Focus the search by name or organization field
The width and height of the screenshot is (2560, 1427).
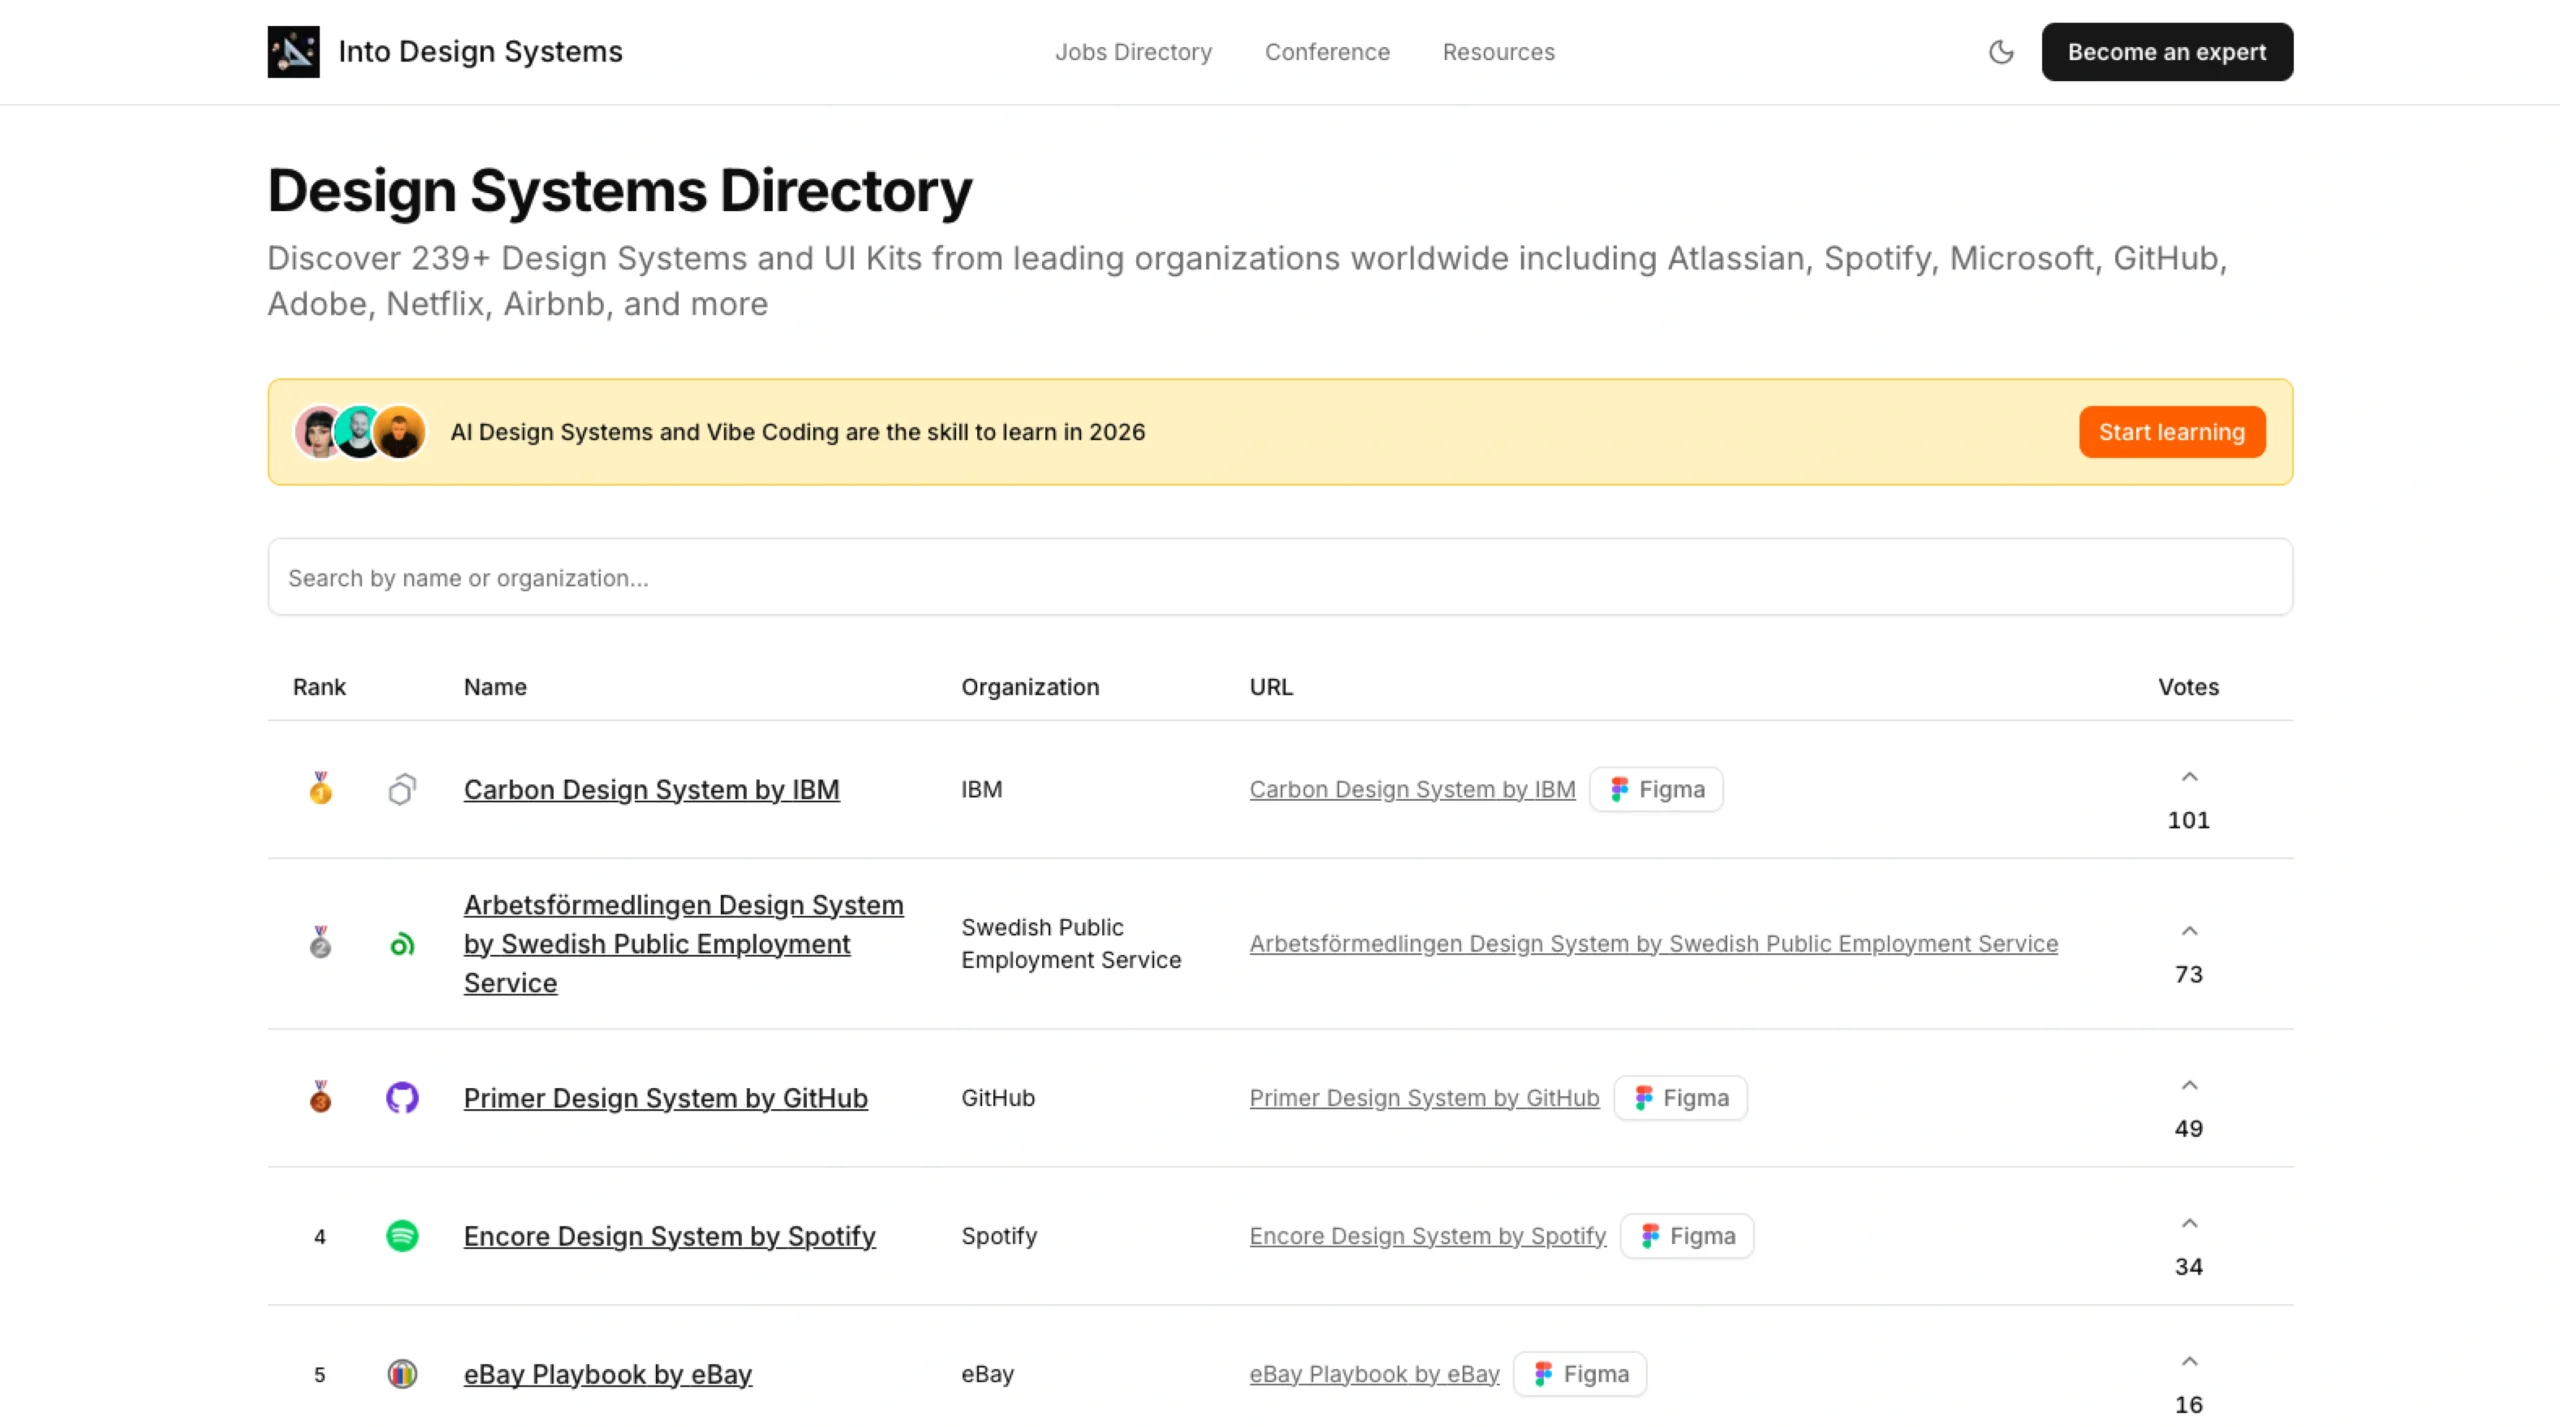[1280, 577]
